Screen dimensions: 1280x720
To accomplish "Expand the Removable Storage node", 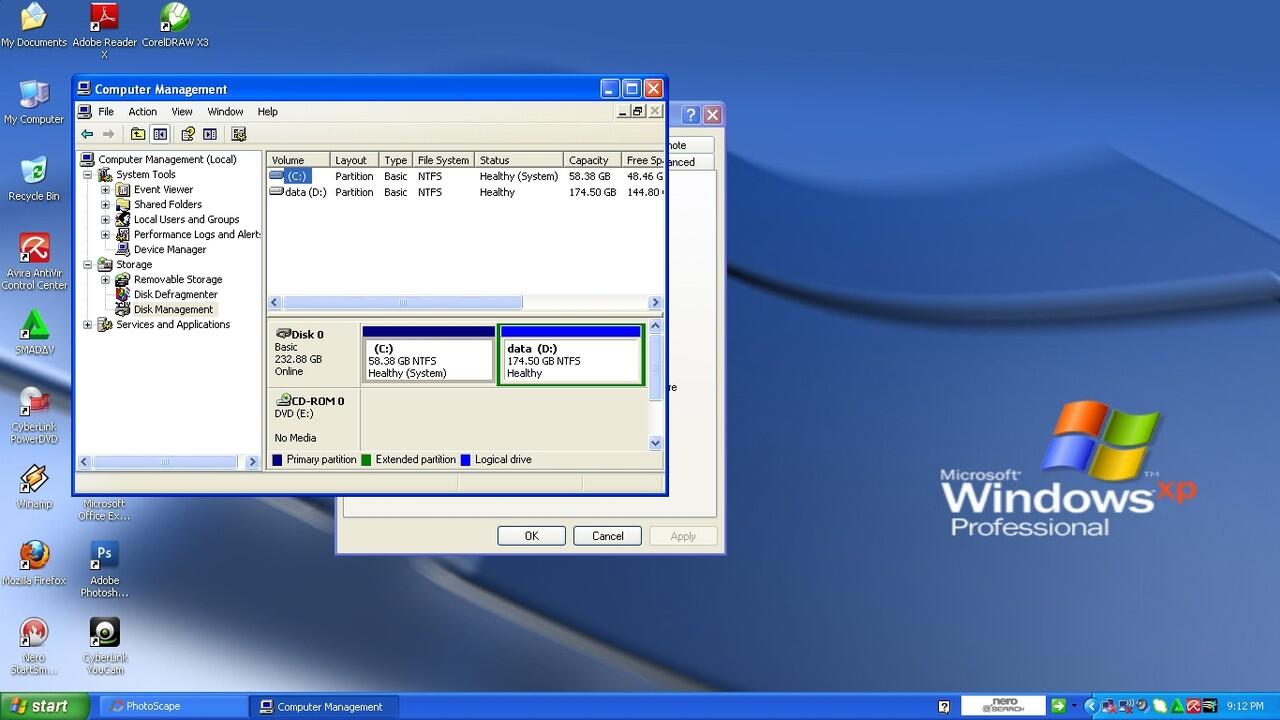I will tap(105, 279).
